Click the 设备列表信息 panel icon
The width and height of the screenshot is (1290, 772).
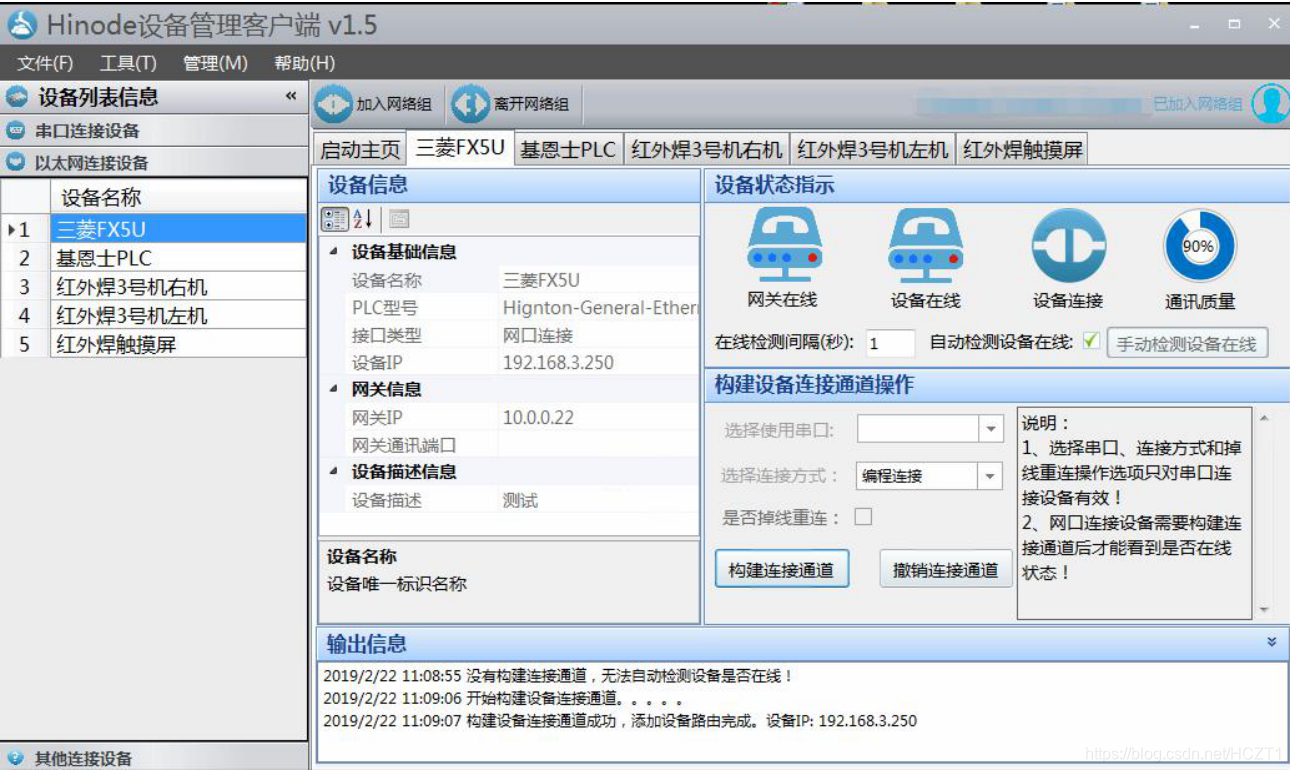pyautogui.click(x=17, y=97)
